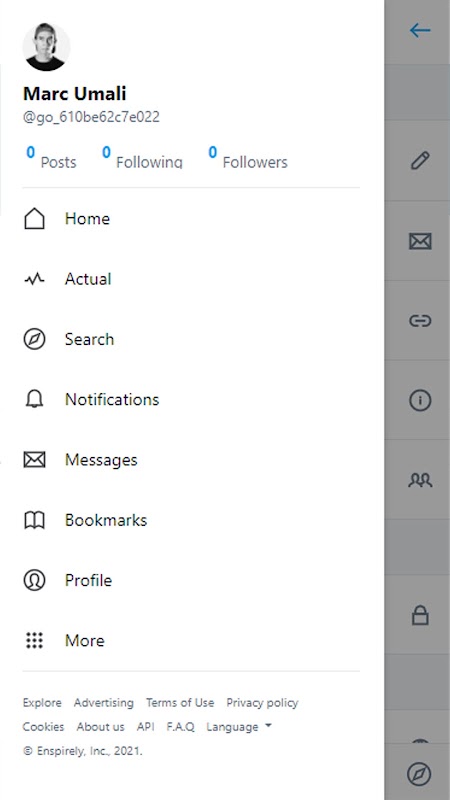Viewport: 450px width, 800px height.
Task: Open the Language dropdown
Action: pyautogui.click(x=239, y=727)
